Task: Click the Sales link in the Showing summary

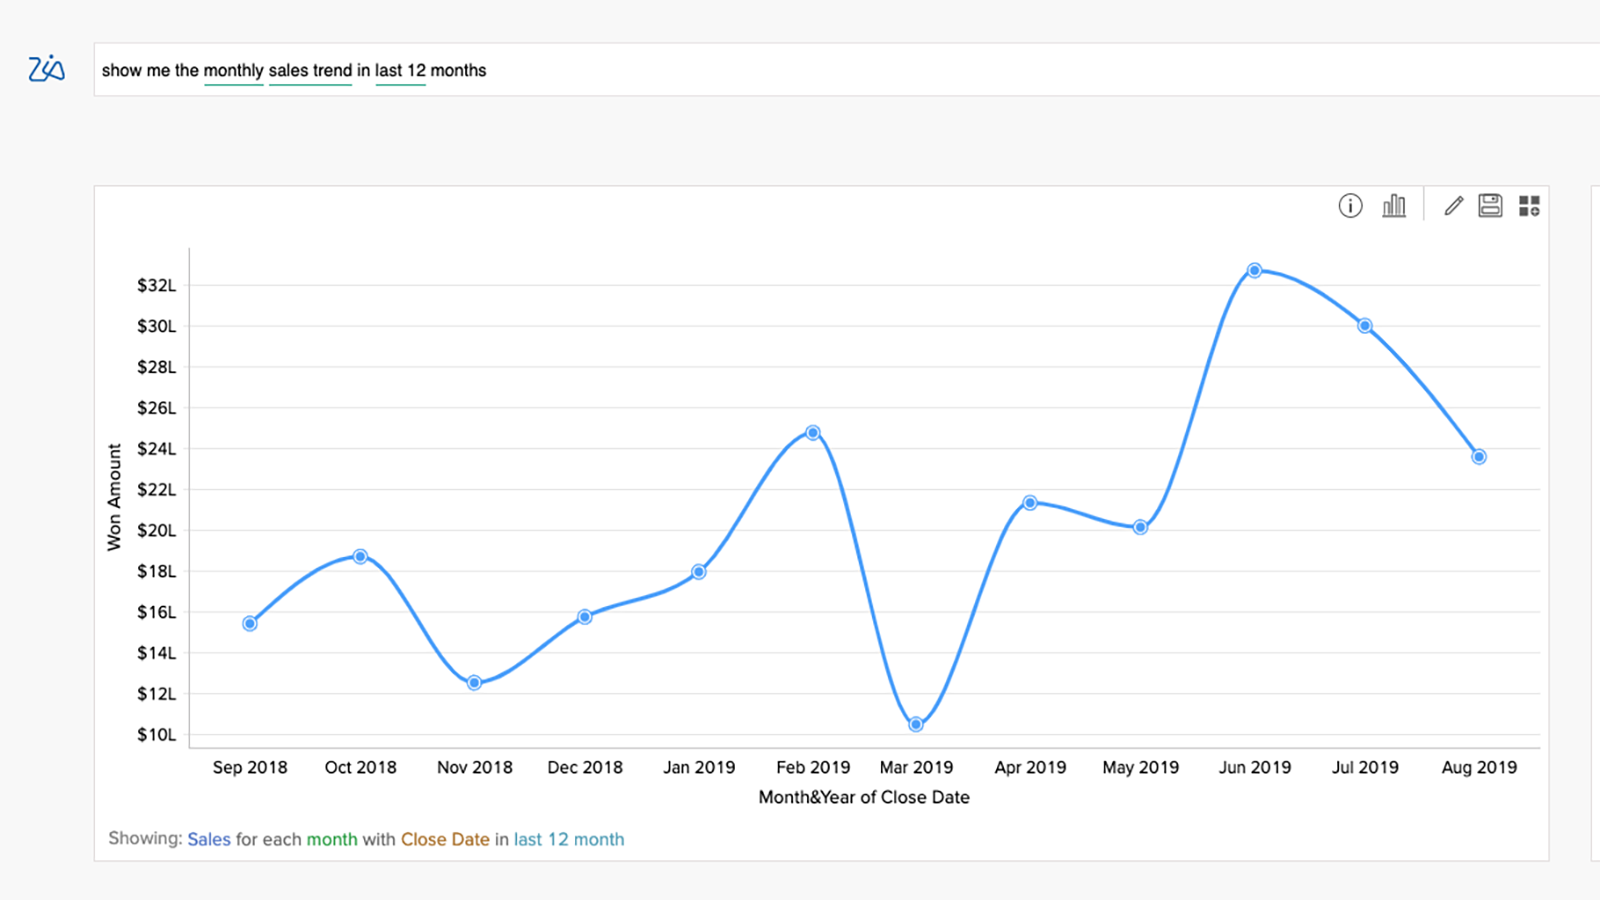Action: click(x=209, y=839)
